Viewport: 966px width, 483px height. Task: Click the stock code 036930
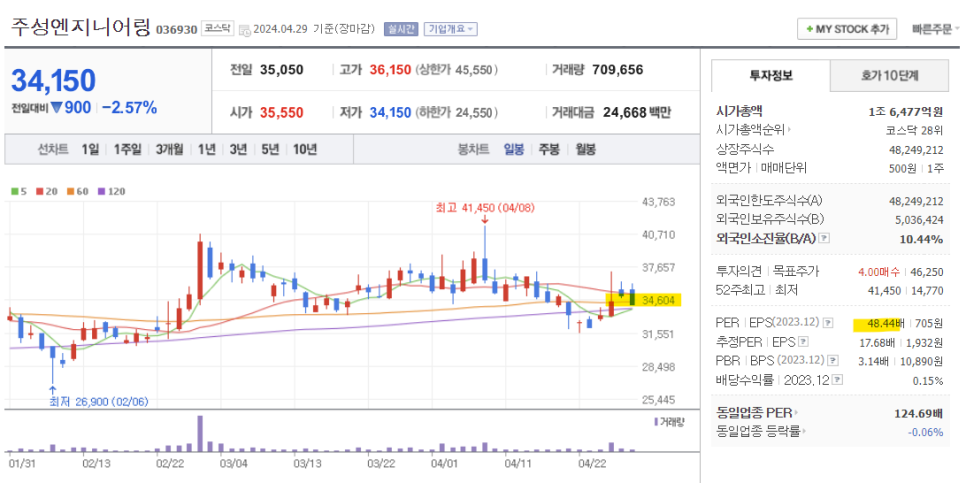(x=176, y=30)
